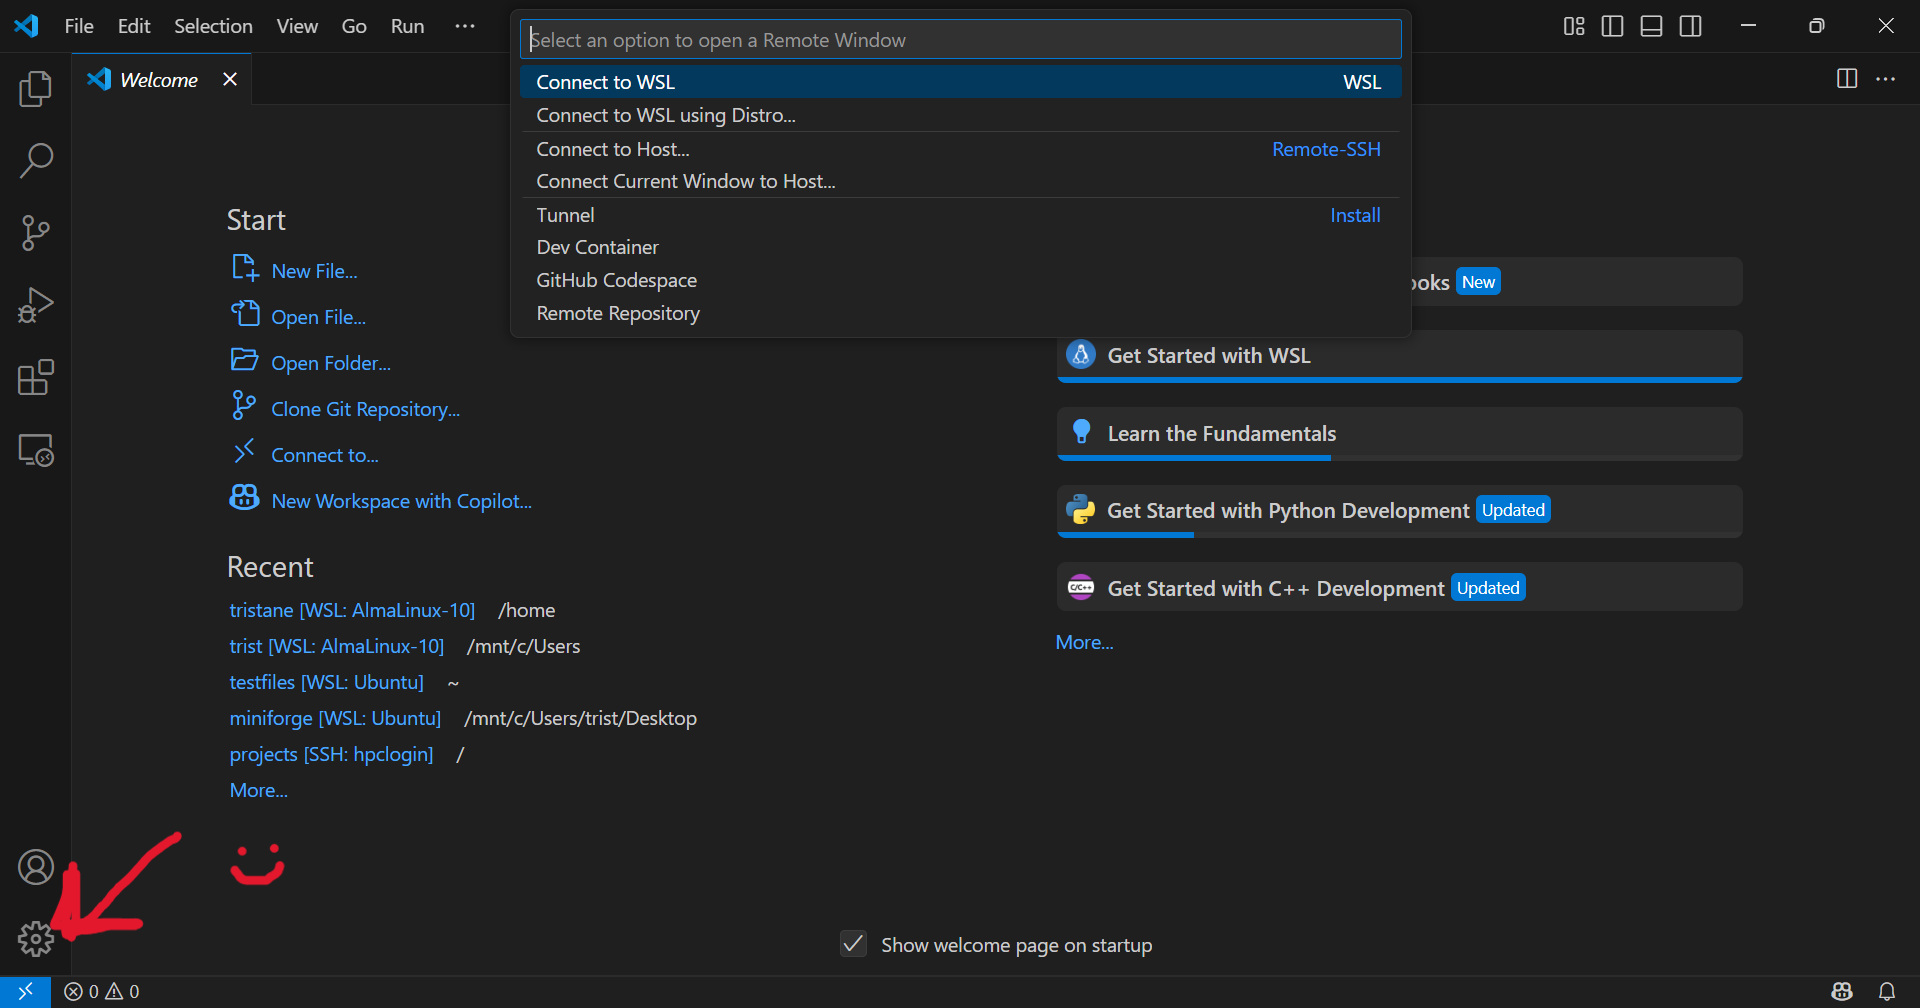Click New File link
This screenshot has width=1920, height=1008.
(314, 271)
